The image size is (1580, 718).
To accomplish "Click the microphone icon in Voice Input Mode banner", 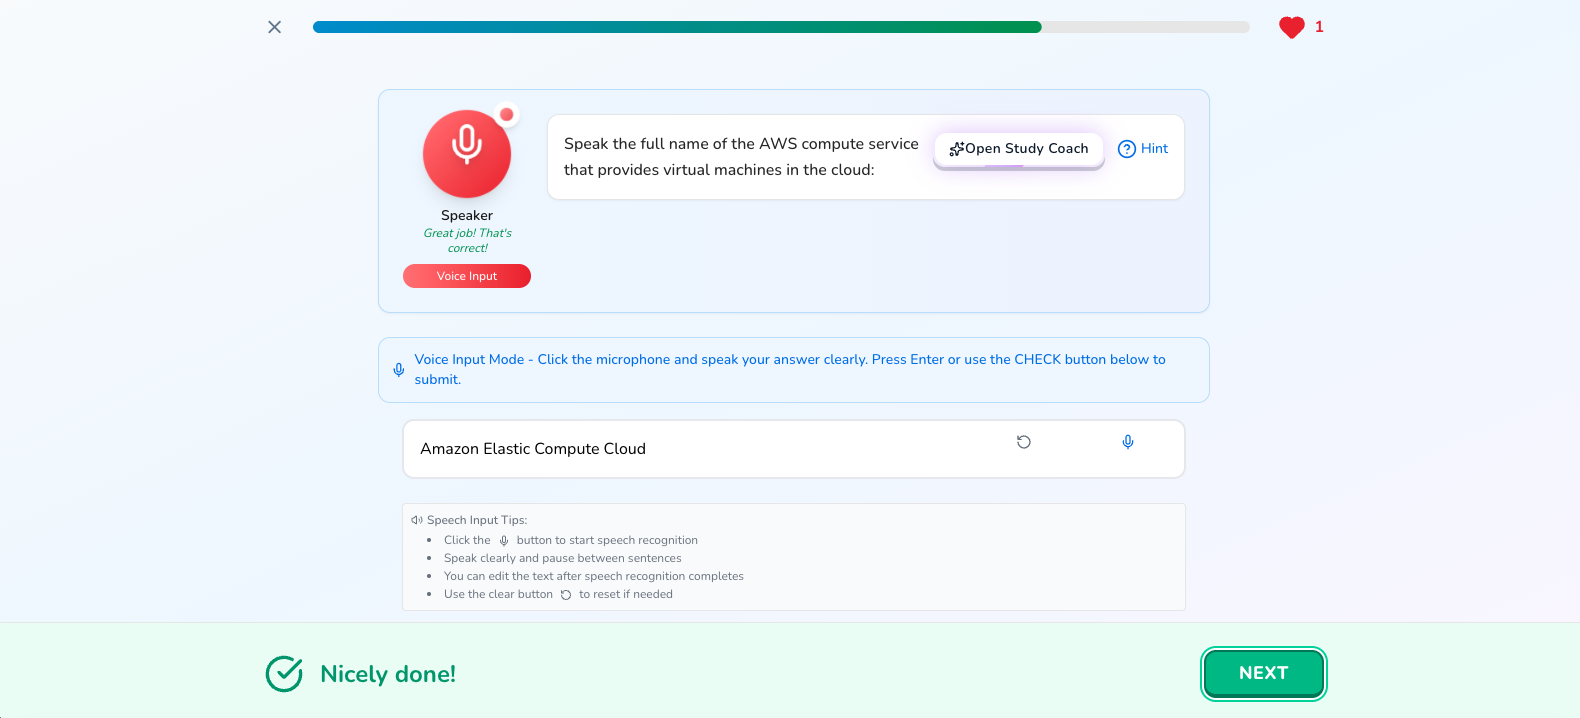I will click(399, 370).
